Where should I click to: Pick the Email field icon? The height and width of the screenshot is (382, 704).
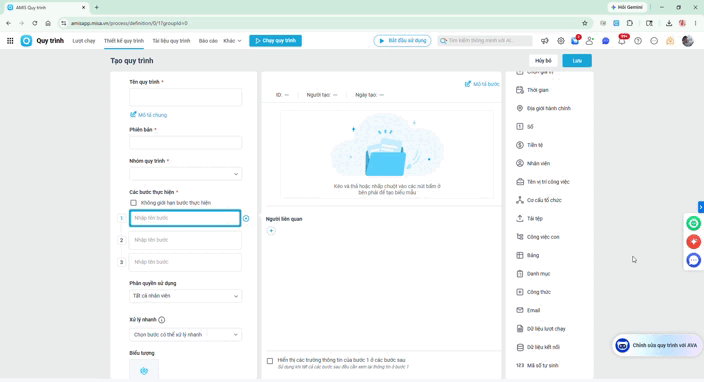pyautogui.click(x=519, y=310)
